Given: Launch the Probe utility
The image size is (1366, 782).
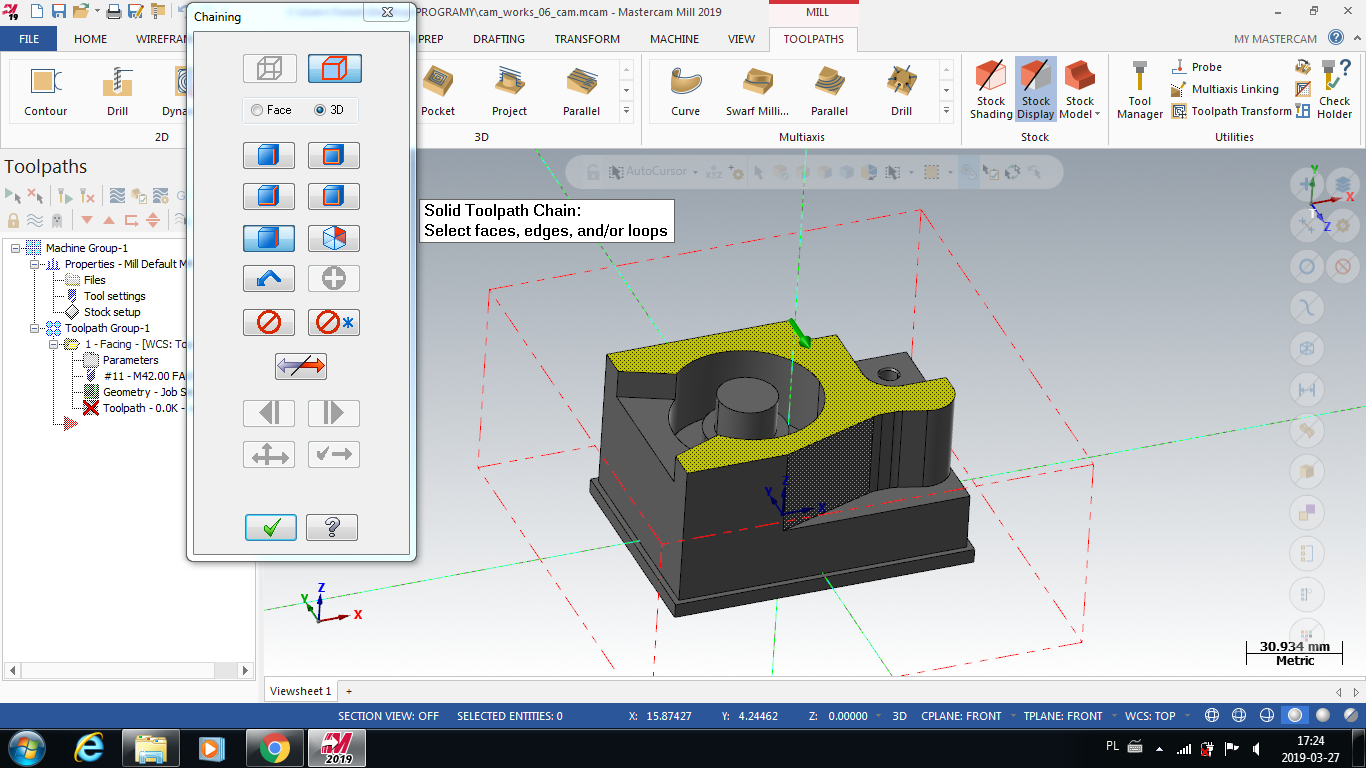Looking at the screenshot, I should [x=1196, y=67].
